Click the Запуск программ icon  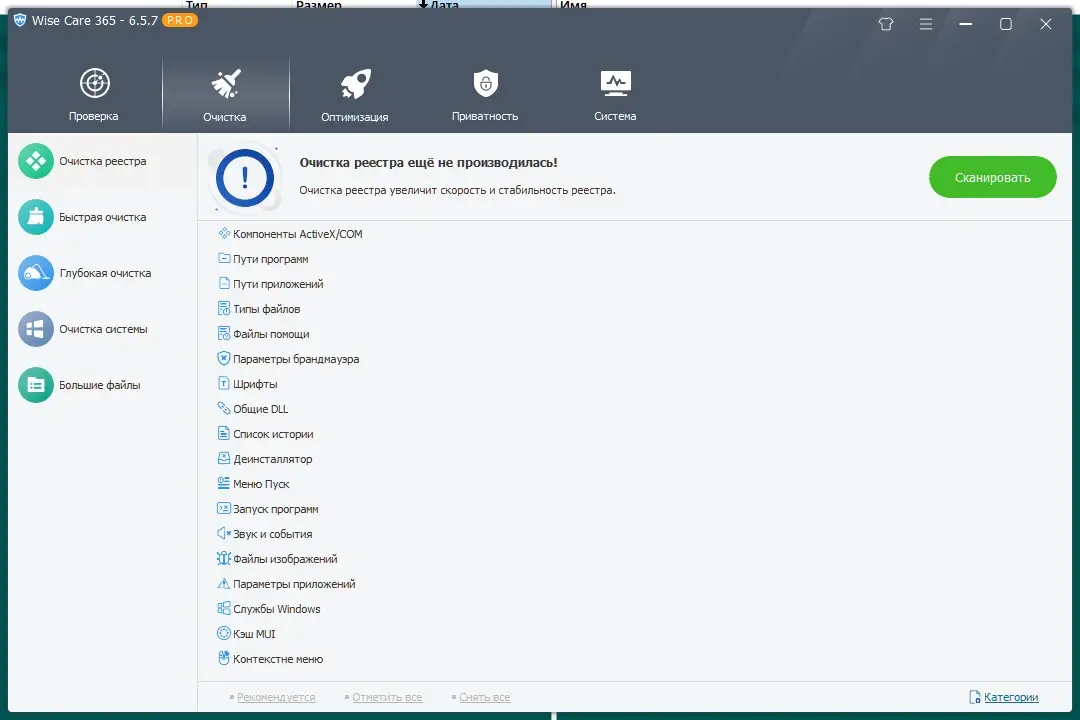pos(224,508)
